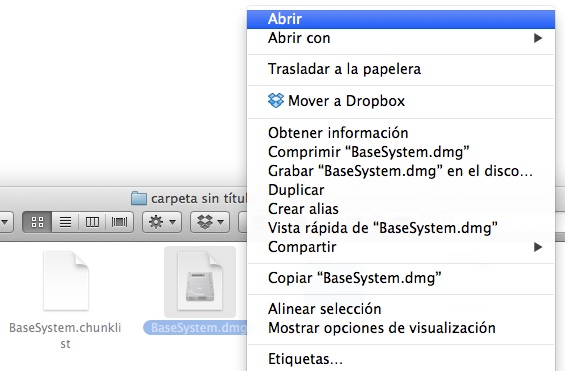Select Grabar "BaseSystem.dmg" en el disco
Image resolution: width=565 pixels, height=371 pixels.
point(401,171)
